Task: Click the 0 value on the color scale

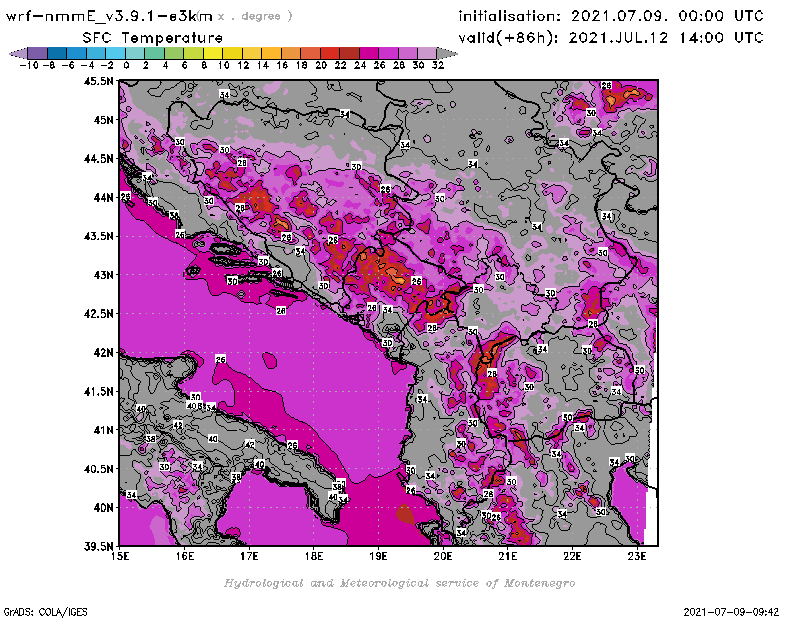Action: click(126, 65)
